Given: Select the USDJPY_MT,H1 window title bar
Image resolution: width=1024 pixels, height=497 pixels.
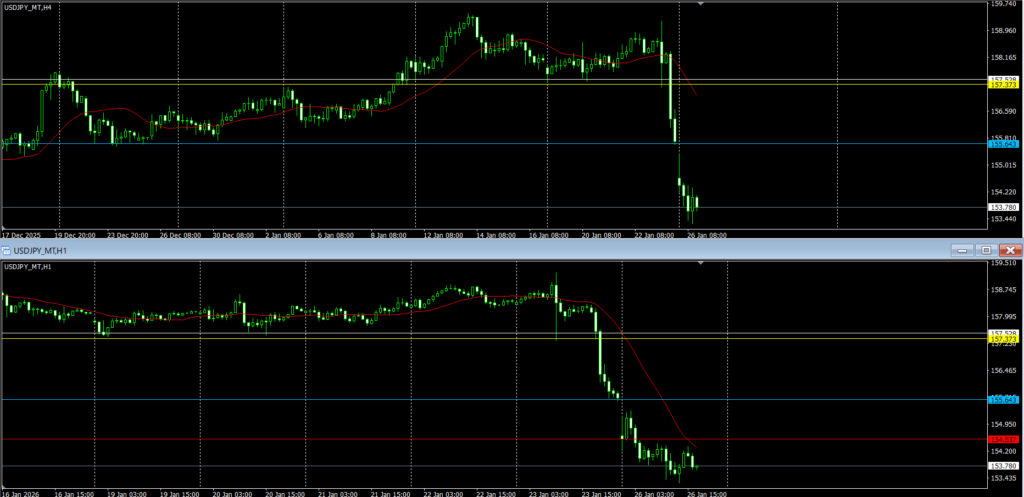Looking at the screenshot, I should [x=400, y=249].
